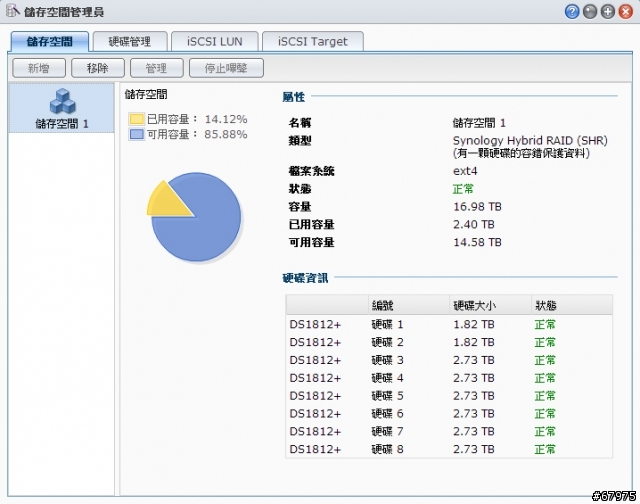Click 1.82 TB size of 硬碟 1

473,324
